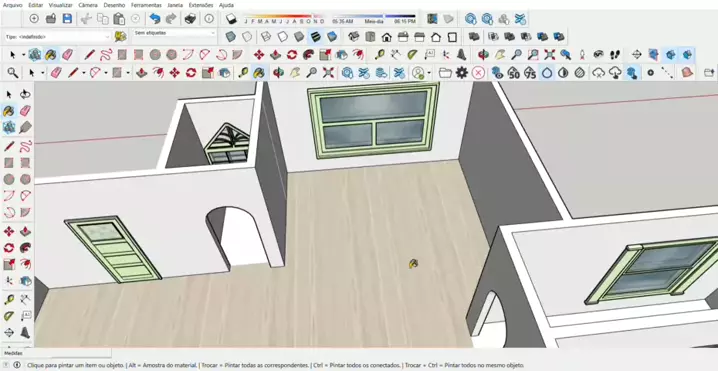Select the Pencil line tool
718x371 pixels.
tap(90, 55)
